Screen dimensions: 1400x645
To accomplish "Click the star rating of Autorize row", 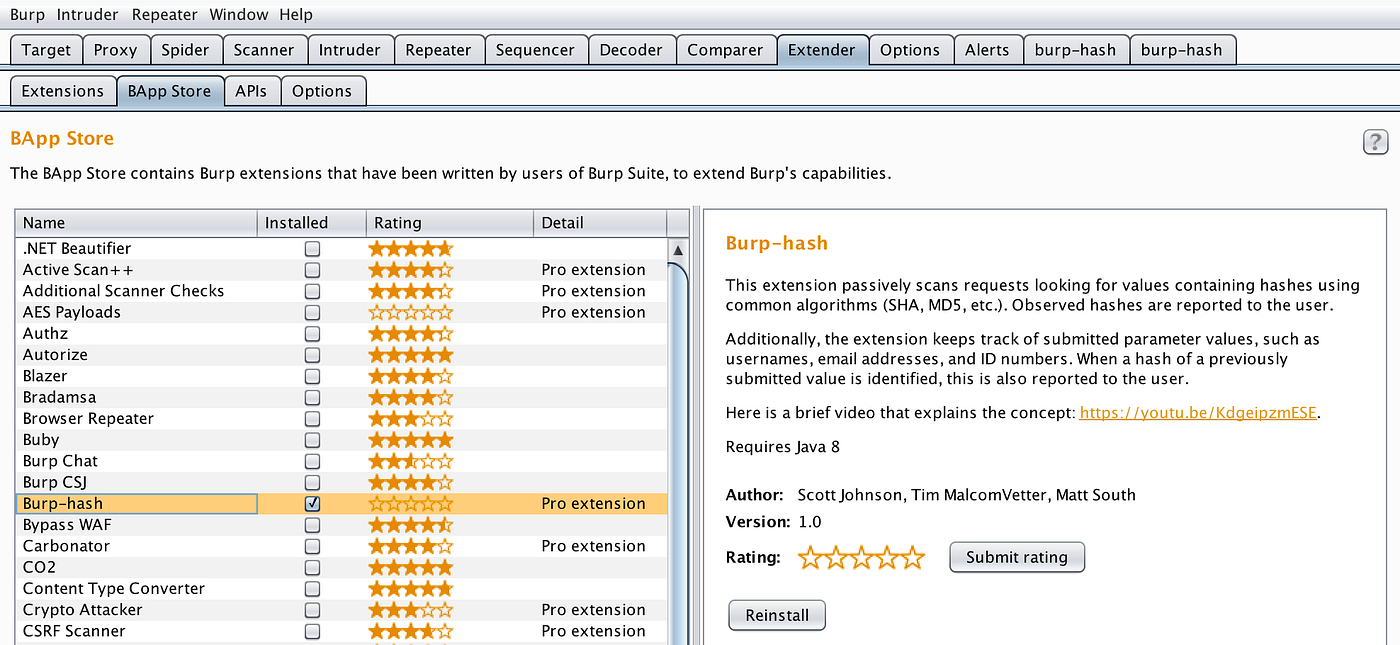I will click(x=411, y=355).
